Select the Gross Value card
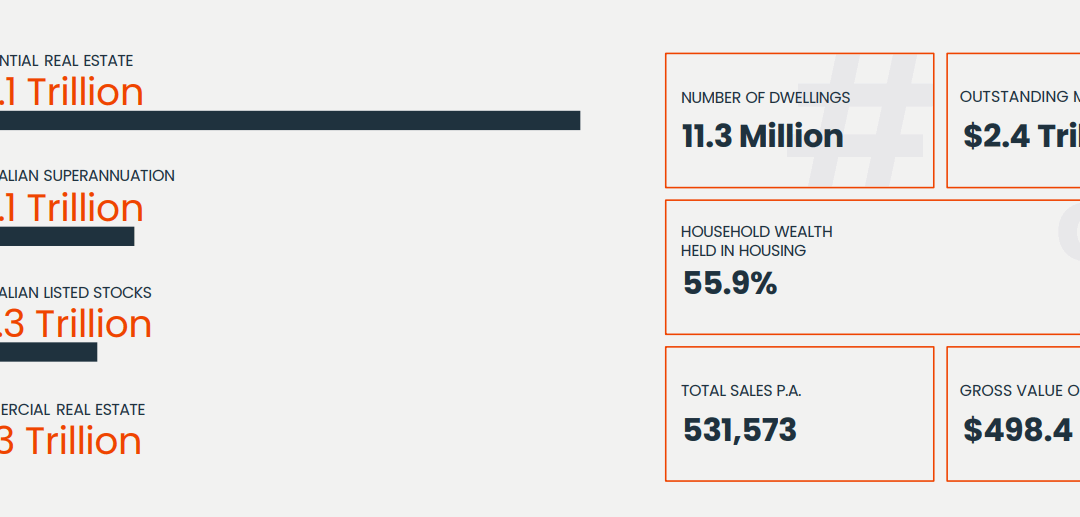Screen dimensions: 1080x517 (x=1013, y=414)
